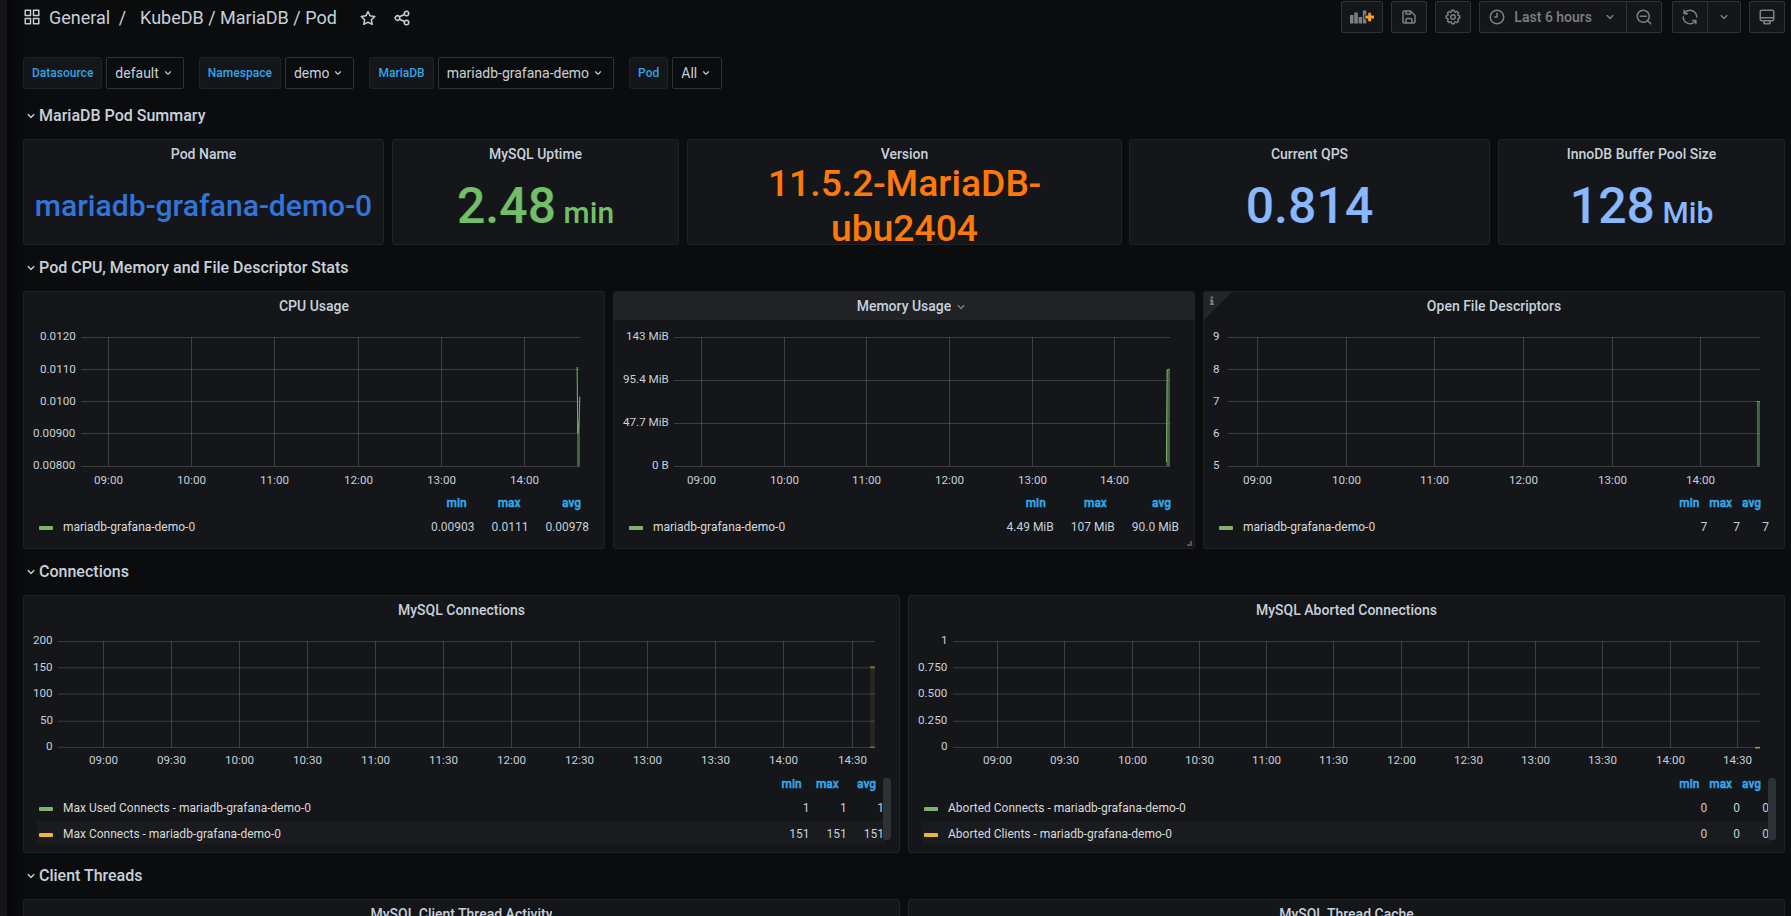1791x916 pixels.
Task: Open InnoDB Buffer Pool Size panel title
Action: click(x=1641, y=154)
